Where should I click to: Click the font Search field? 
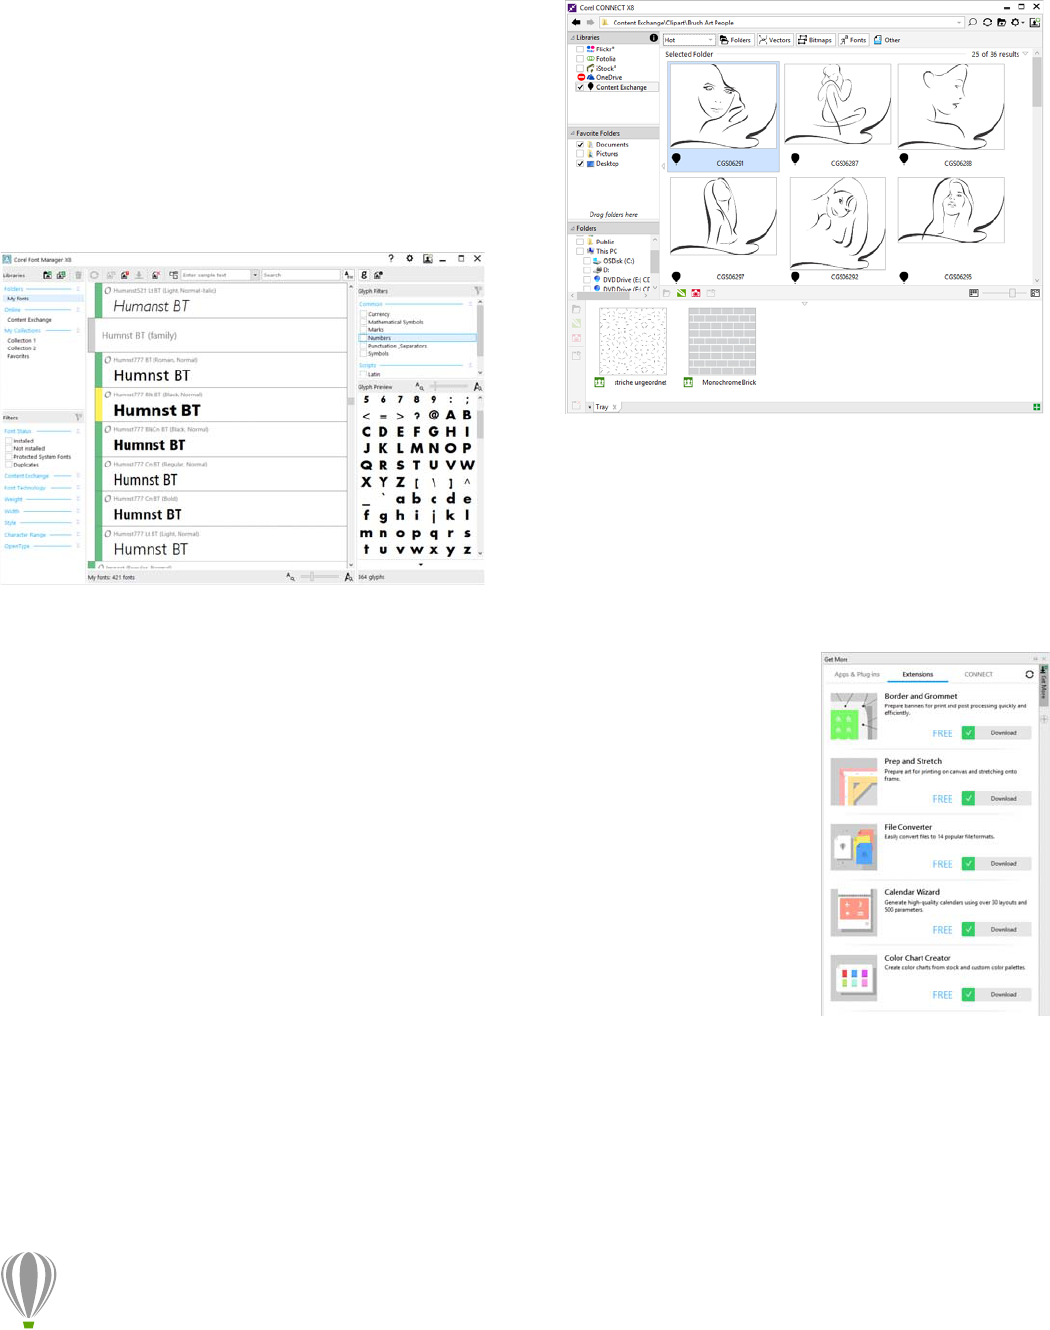[x=301, y=275]
